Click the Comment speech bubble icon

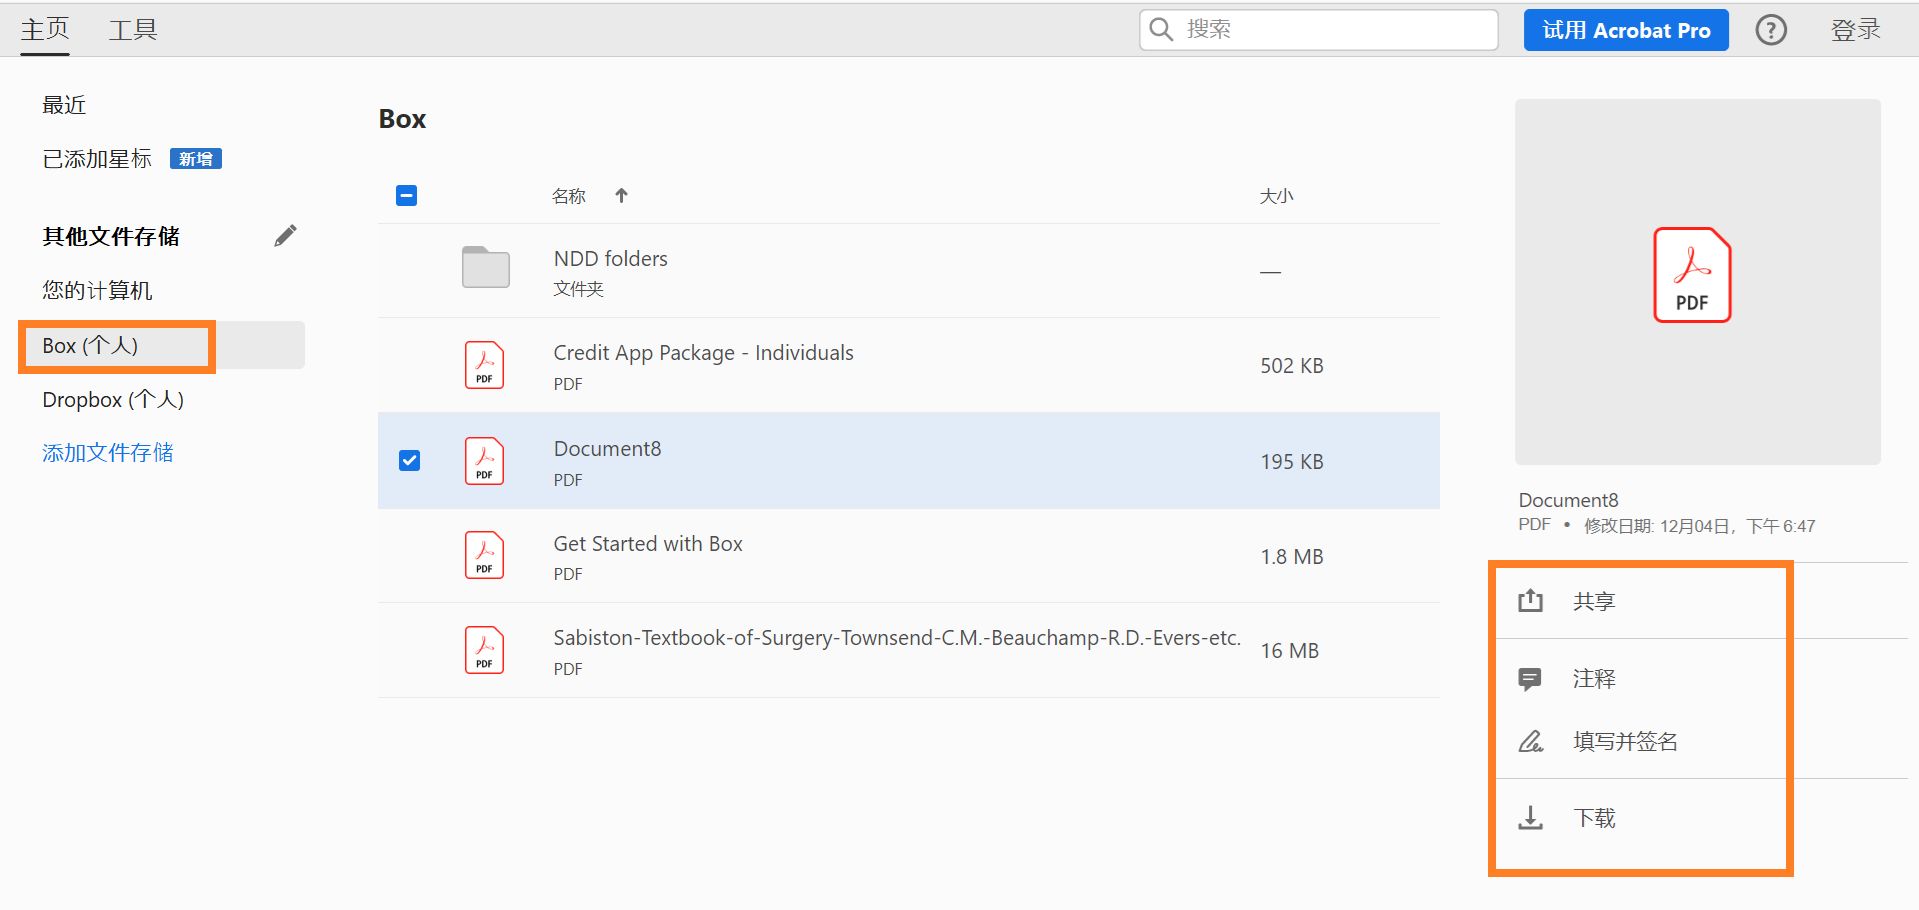pos(1530,679)
